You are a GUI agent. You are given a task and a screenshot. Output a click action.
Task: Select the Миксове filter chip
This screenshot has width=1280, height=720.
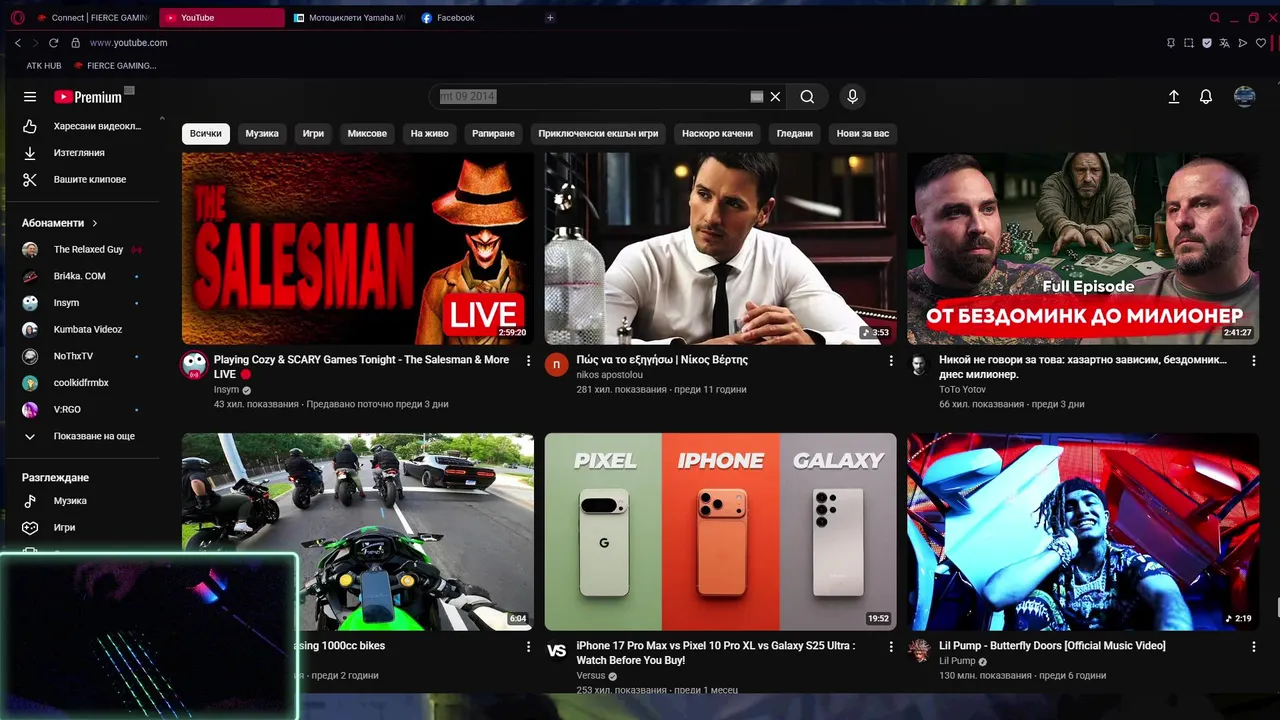coord(367,133)
